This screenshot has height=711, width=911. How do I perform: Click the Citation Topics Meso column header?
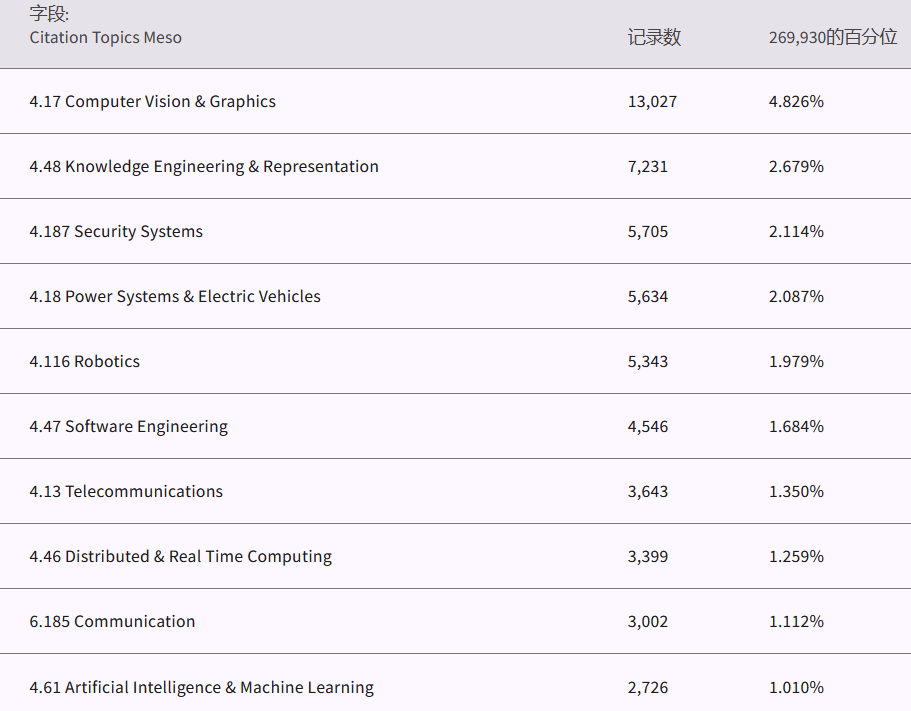(x=105, y=37)
